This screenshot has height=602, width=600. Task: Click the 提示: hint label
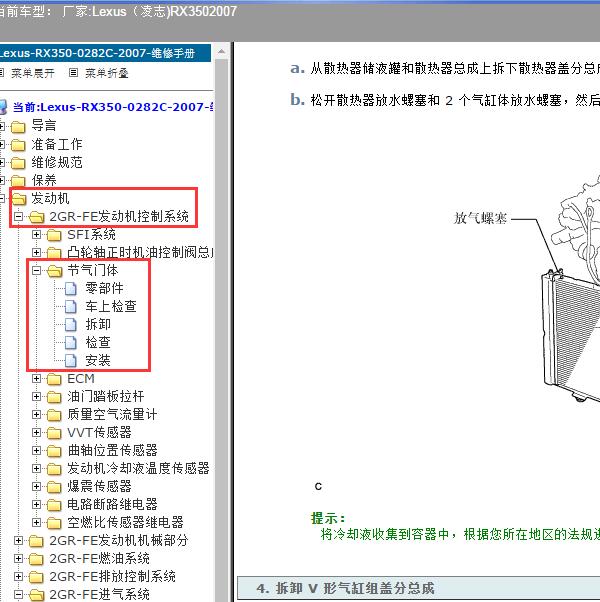[328, 519]
